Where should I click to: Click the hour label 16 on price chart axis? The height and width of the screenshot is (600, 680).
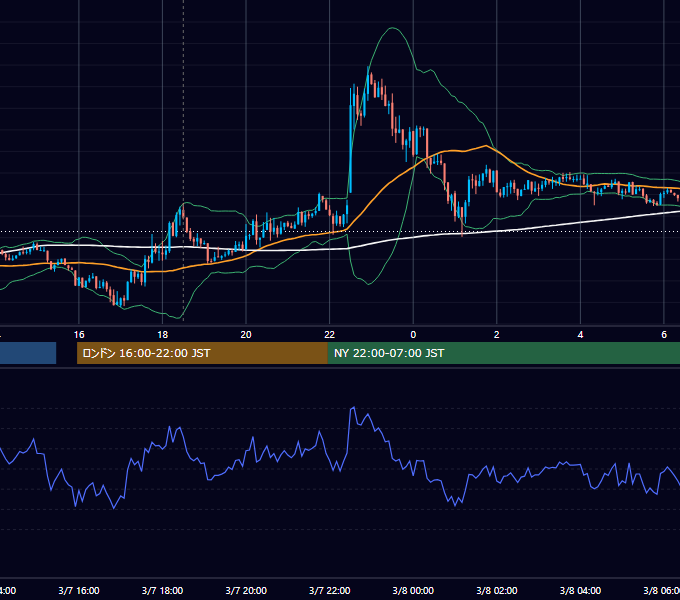pyautogui.click(x=79, y=335)
